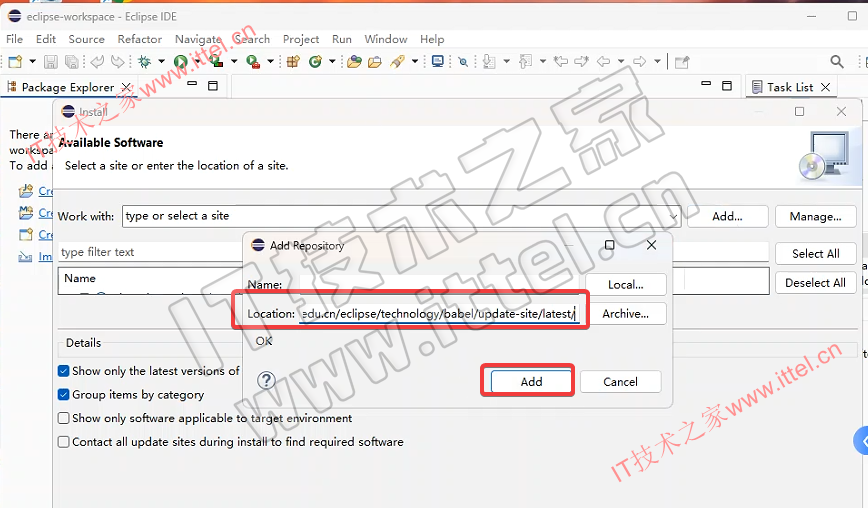This screenshot has width=868, height=508.
Task: Click the Open a Terminal monitor icon
Action: [437, 61]
